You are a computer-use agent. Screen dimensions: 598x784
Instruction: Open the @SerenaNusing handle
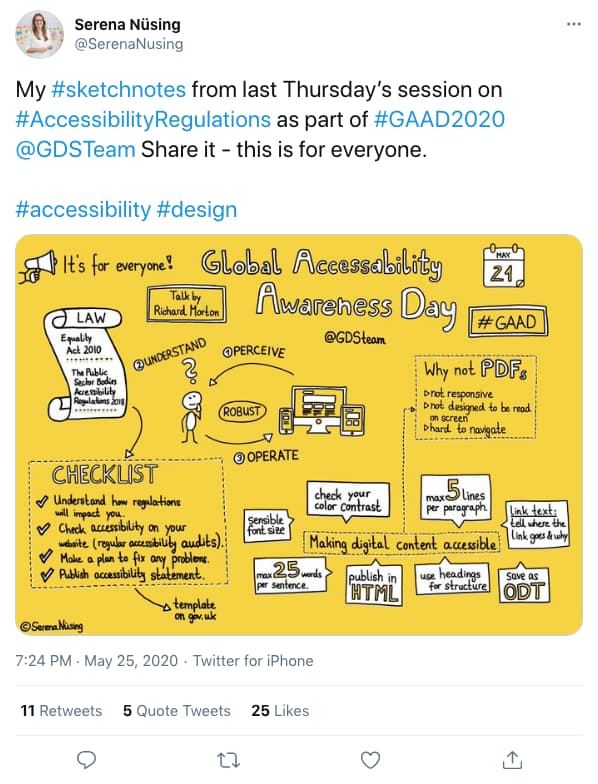[128, 44]
